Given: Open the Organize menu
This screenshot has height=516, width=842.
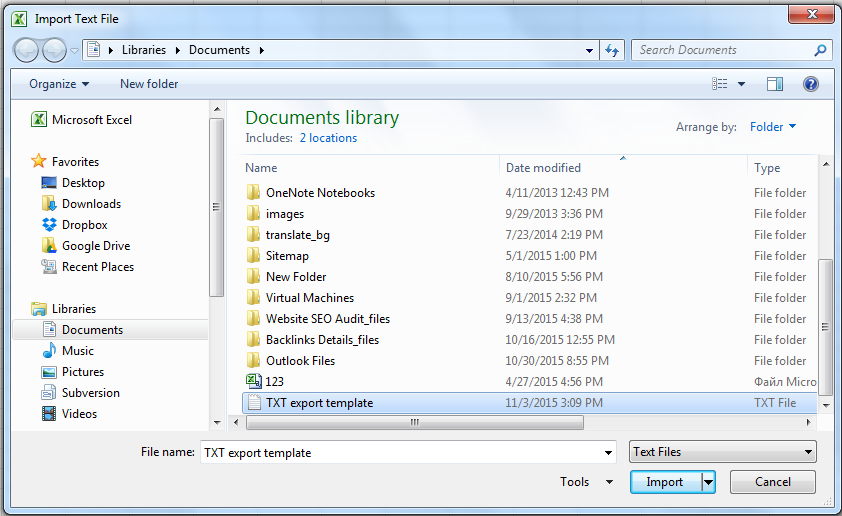Looking at the screenshot, I should pos(59,84).
